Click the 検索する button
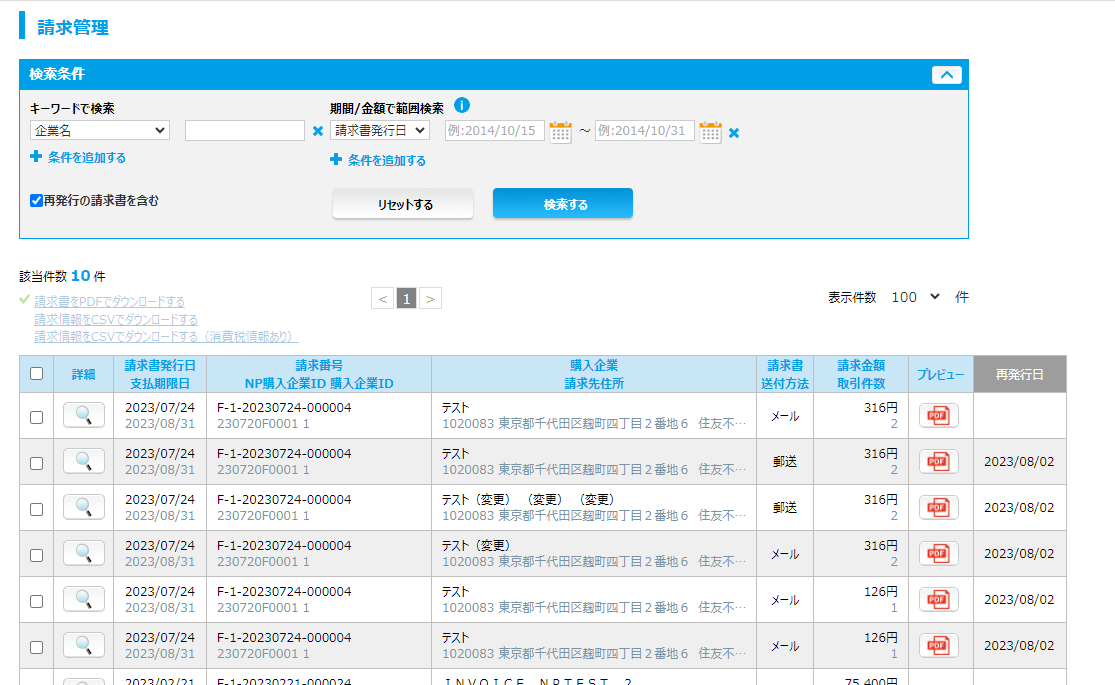This screenshot has width=1115, height=685. tap(562, 203)
